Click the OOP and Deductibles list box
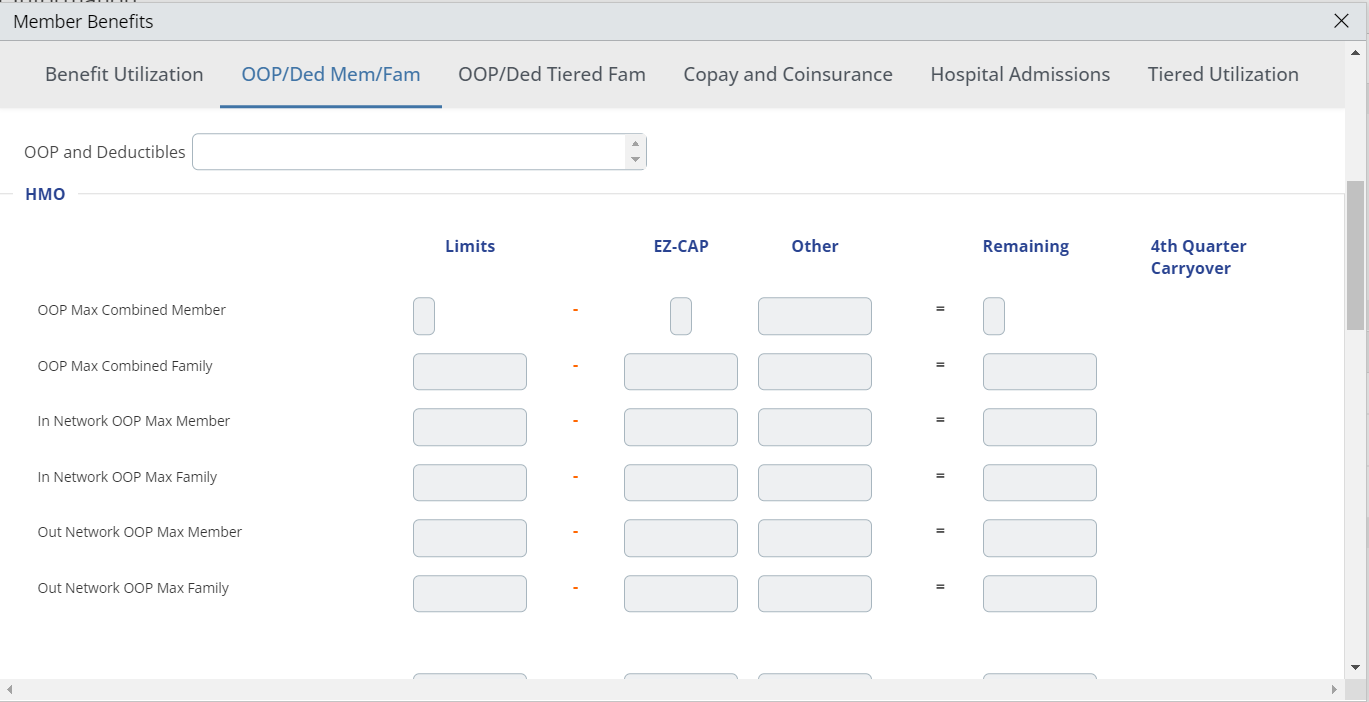 (408, 152)
